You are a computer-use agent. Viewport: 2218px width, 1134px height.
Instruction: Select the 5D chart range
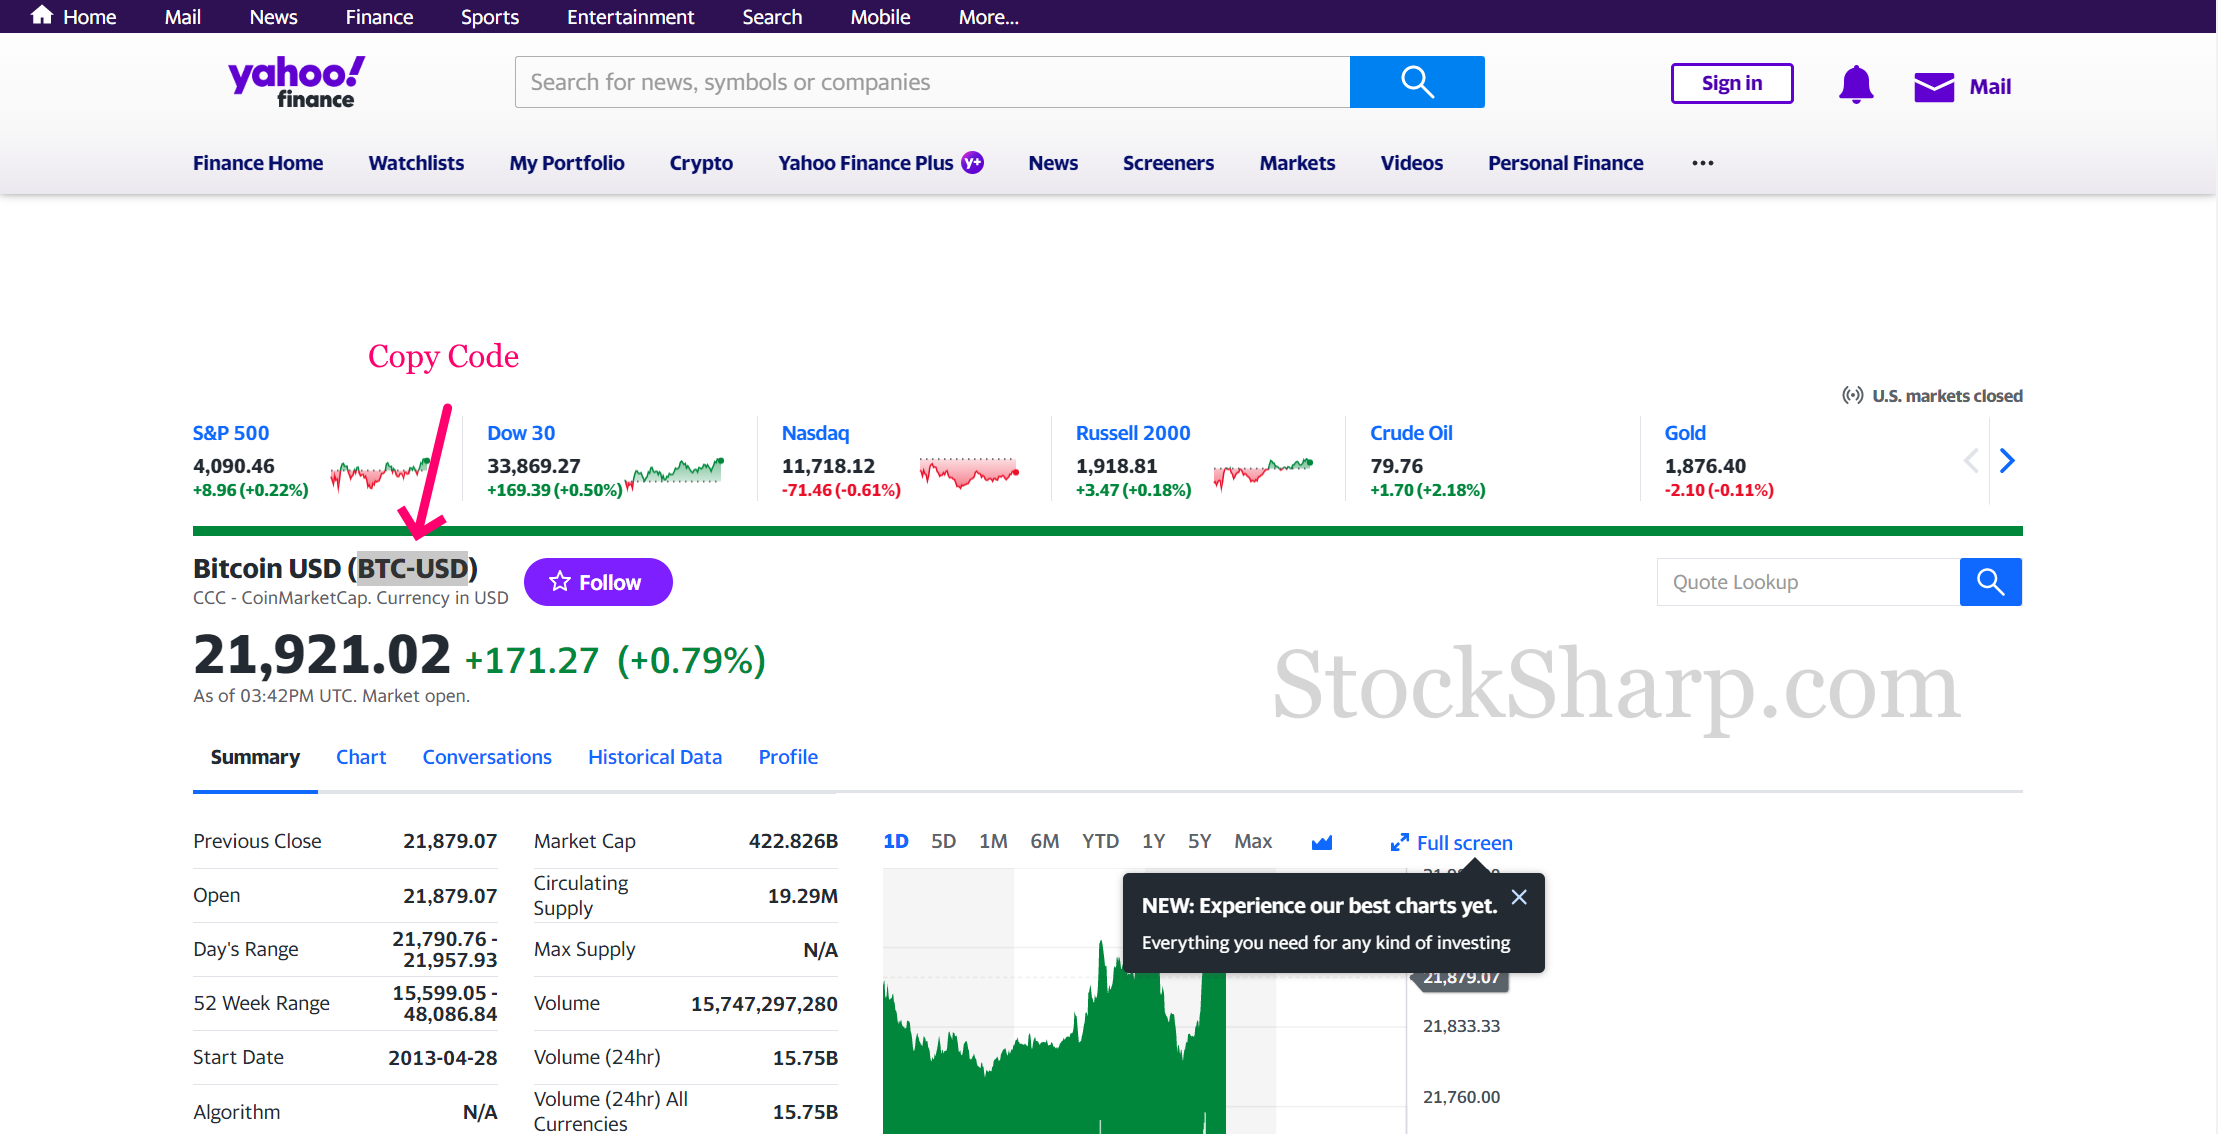pos(943,841)
